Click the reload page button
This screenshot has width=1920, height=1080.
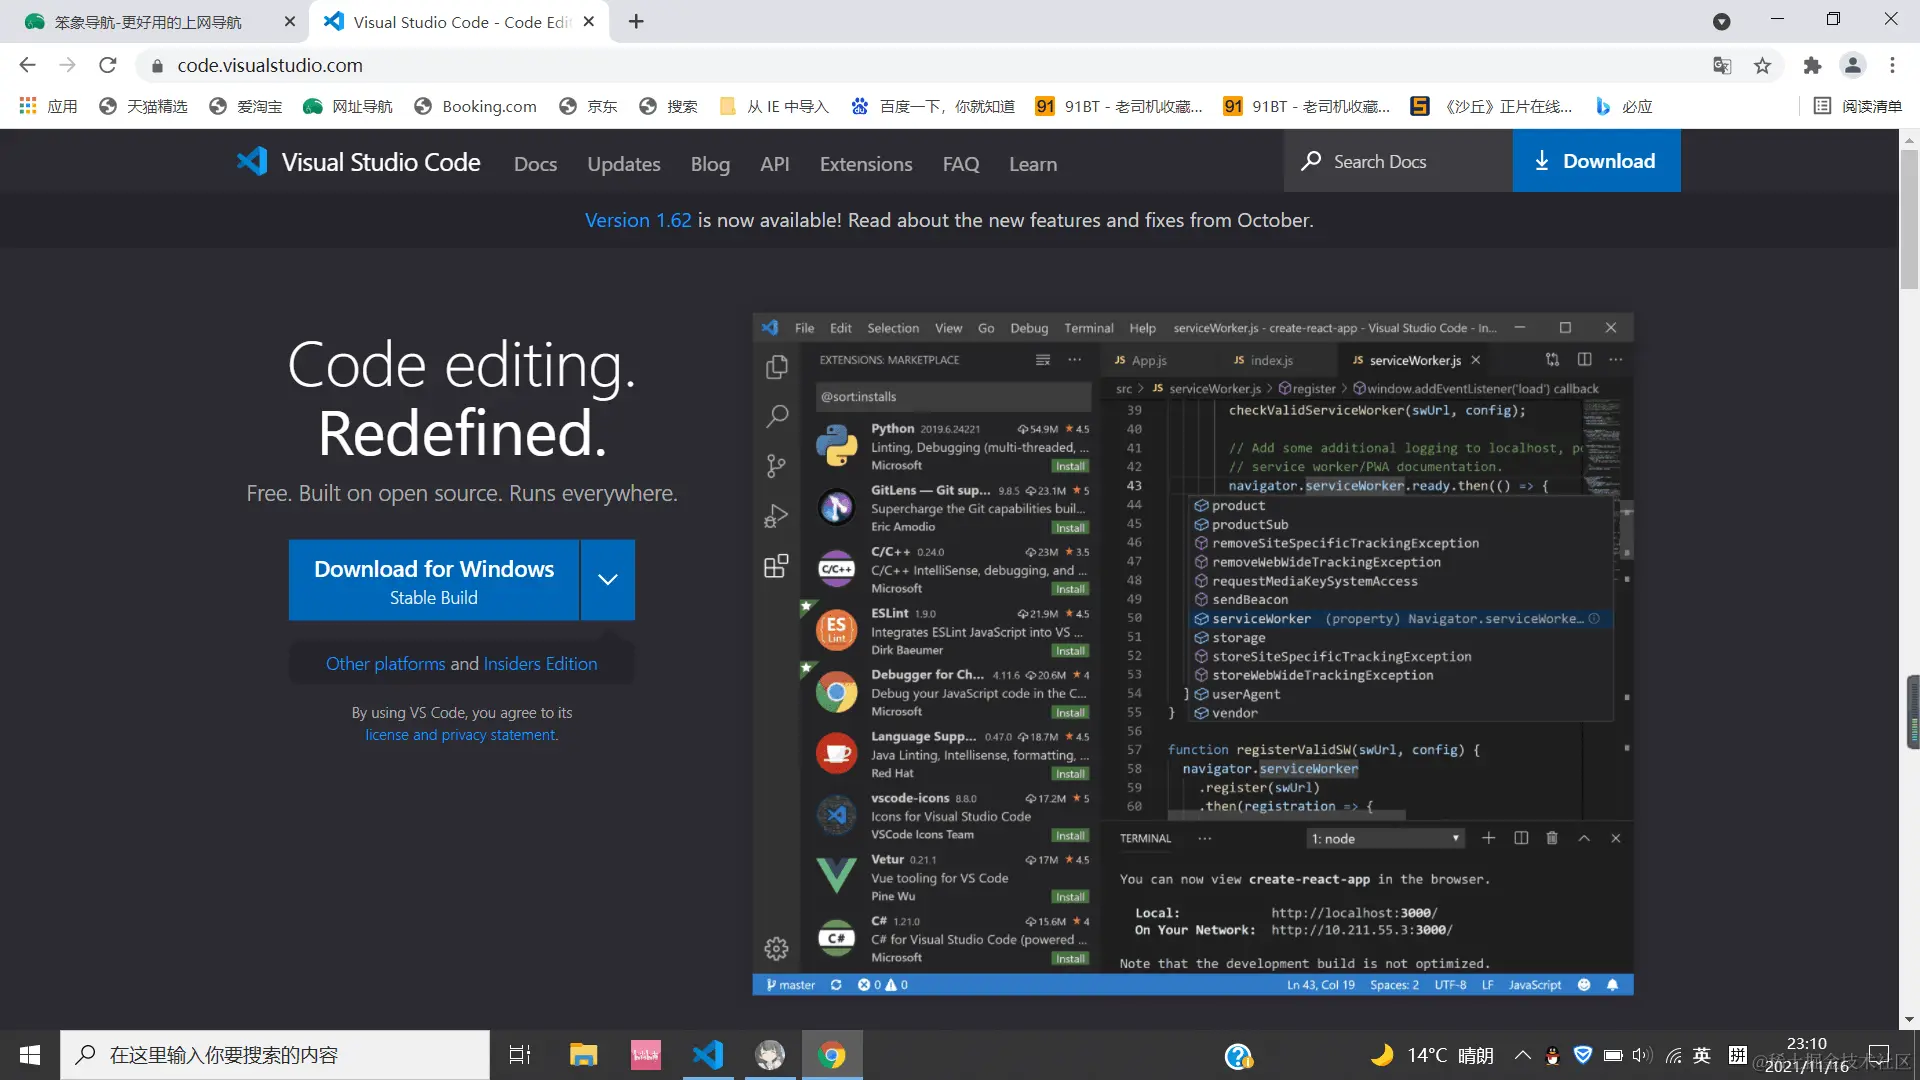tap(108, 66)
